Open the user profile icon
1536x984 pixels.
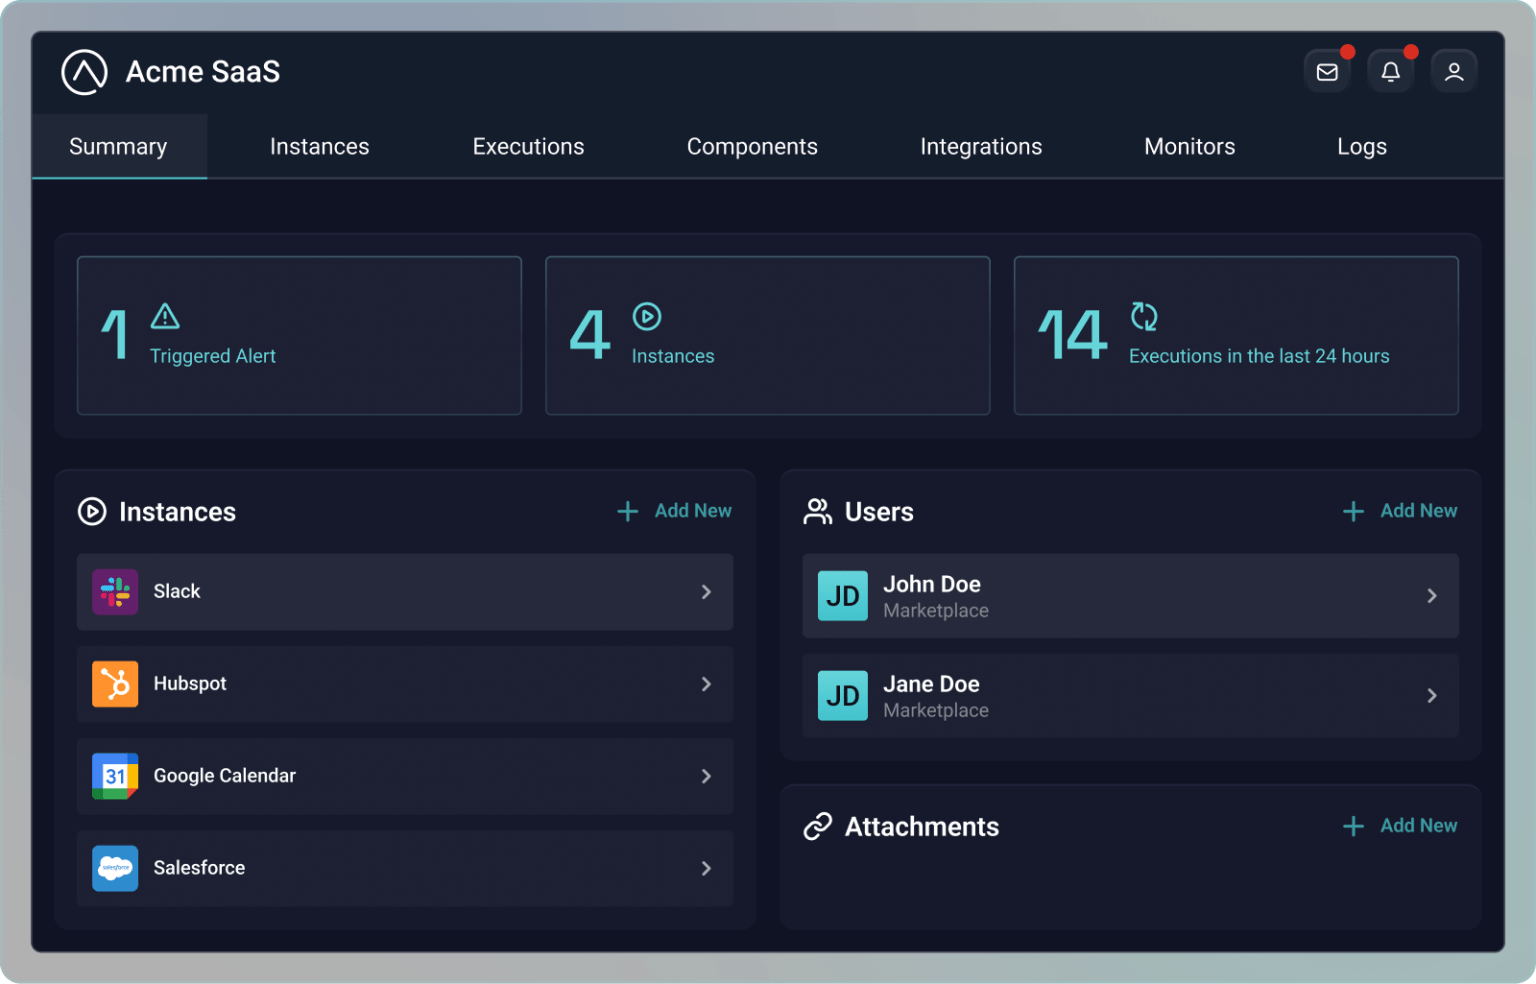tap(1454, 72)
